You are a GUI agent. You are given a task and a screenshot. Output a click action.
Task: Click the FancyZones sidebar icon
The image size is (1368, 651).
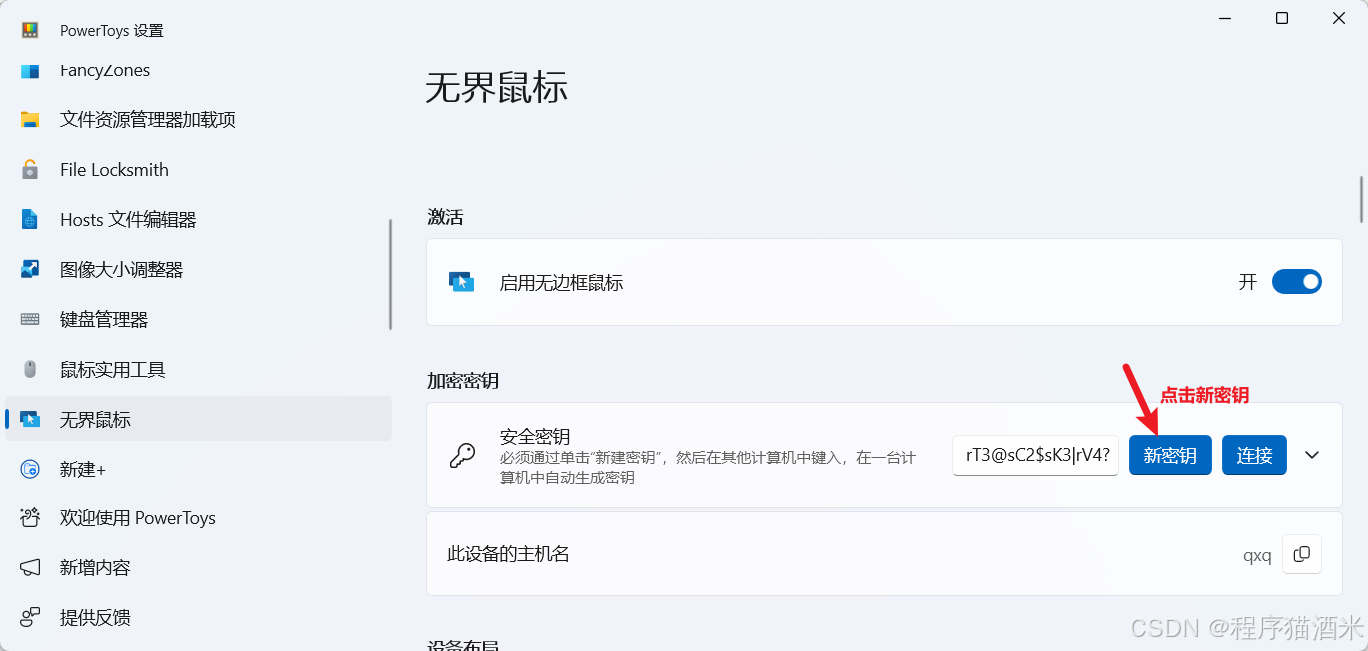pyautogui.click(x=30, y=71)
